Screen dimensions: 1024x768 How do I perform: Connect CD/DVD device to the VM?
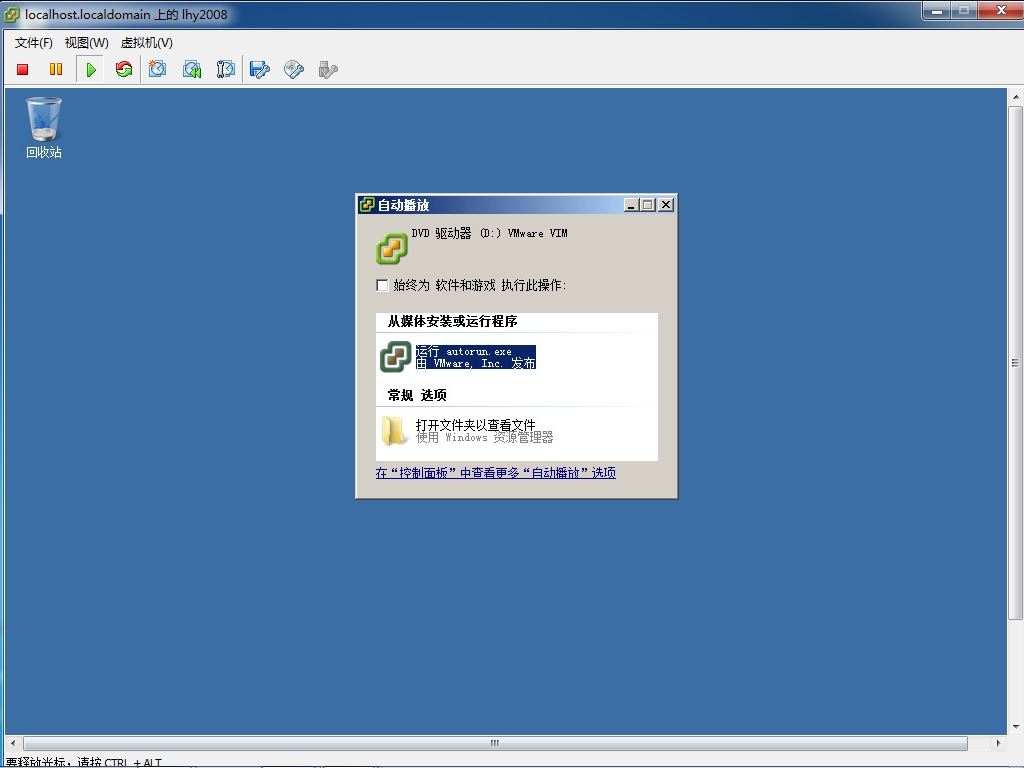point(294,69)
